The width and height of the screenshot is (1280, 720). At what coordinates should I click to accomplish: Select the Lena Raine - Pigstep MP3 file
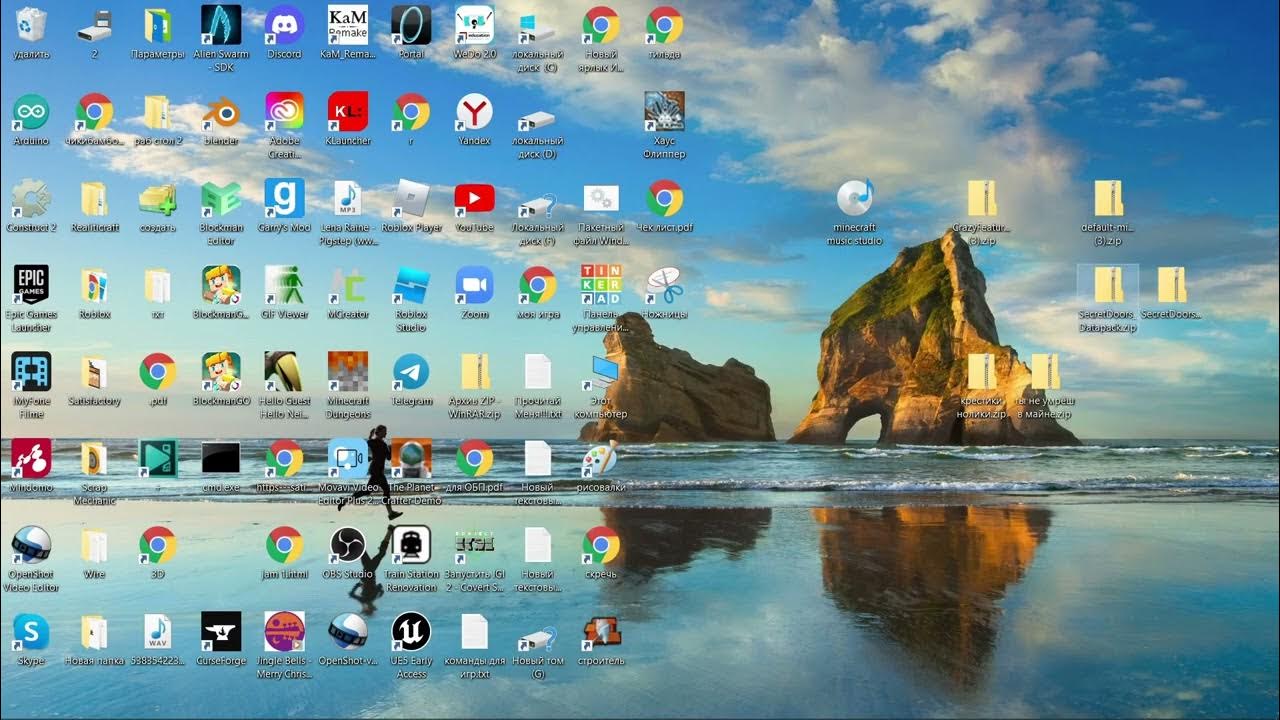coord(347,198)
